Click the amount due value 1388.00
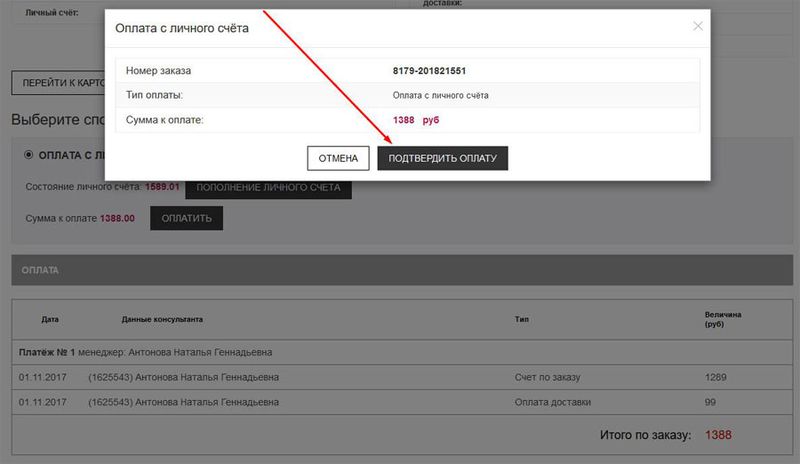Image resolution: width=800 pixels, height=464 pixels. tap(117, 218)
